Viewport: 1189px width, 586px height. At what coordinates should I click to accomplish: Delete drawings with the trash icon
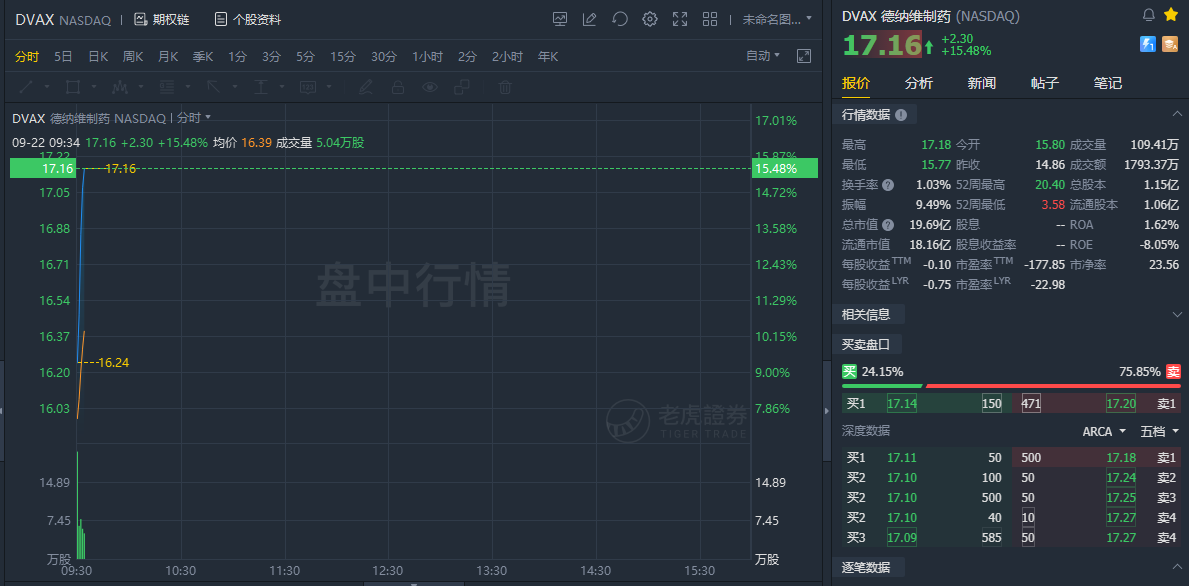(x=504, y=87)
